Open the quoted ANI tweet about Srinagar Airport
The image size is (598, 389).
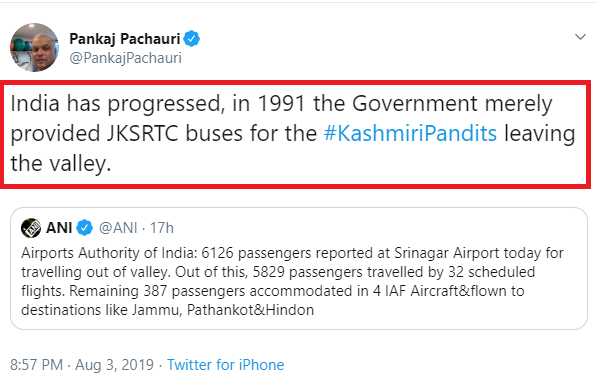click(x=299, y=268)
